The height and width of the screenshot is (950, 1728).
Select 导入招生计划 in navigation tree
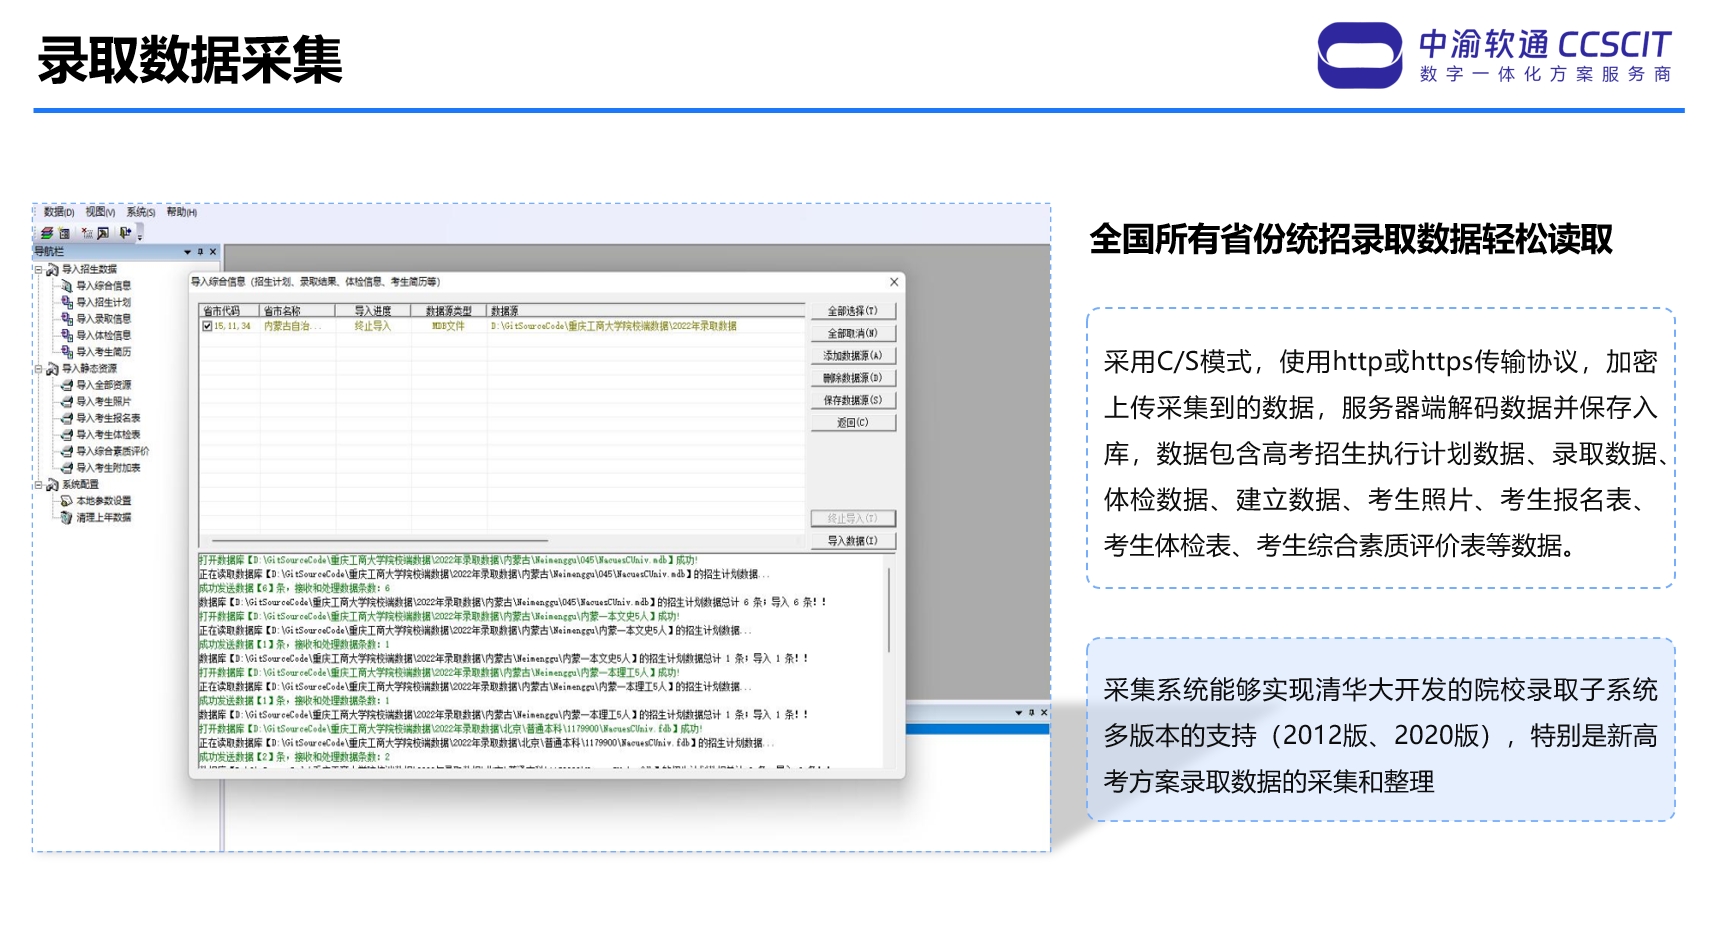(x=104, y=302)
